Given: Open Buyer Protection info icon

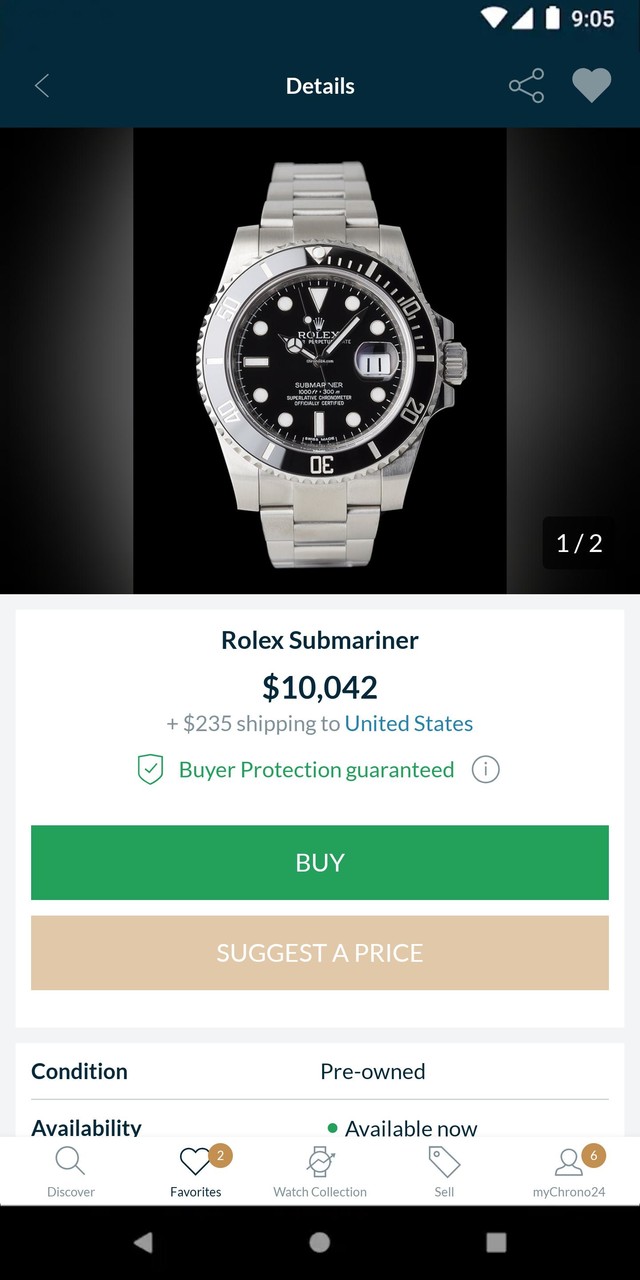Looking at the screenshot, I should pos(485,770).
